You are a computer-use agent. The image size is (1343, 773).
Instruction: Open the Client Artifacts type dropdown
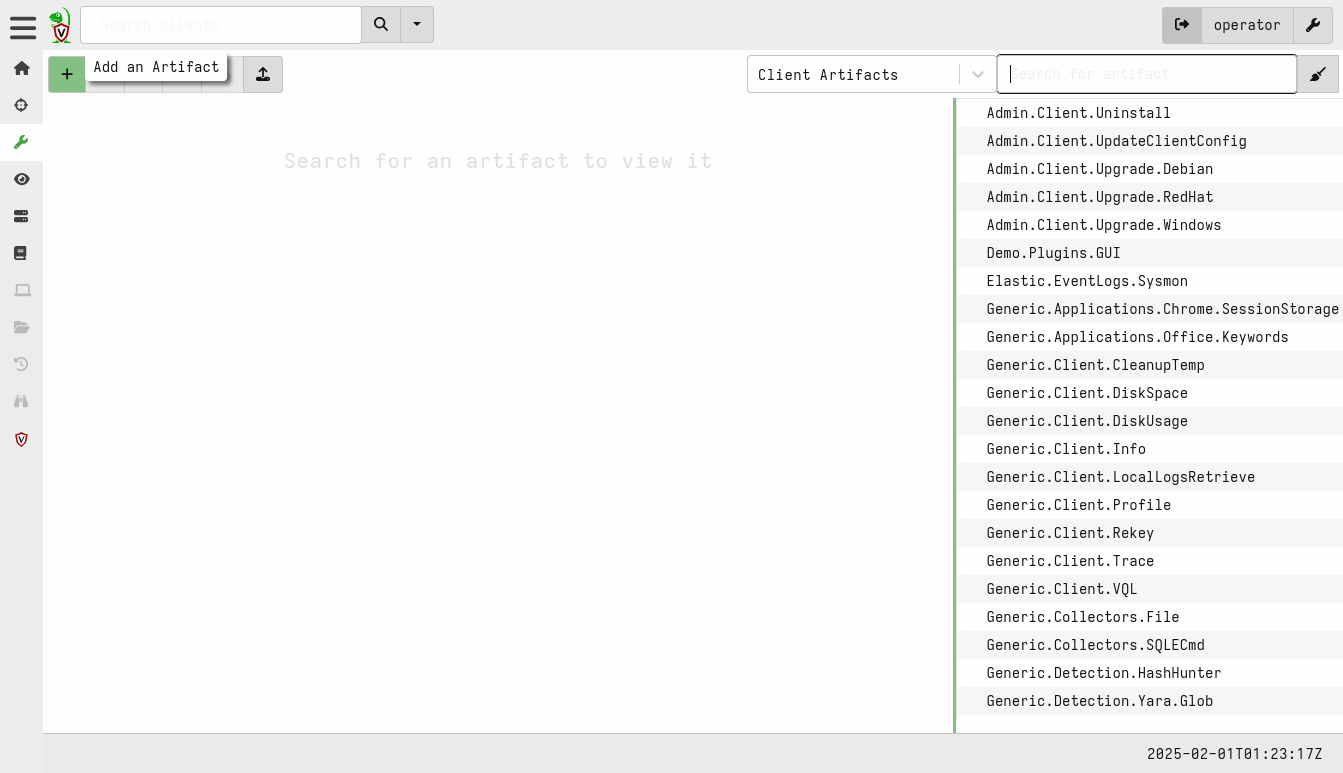pos(872,74)
